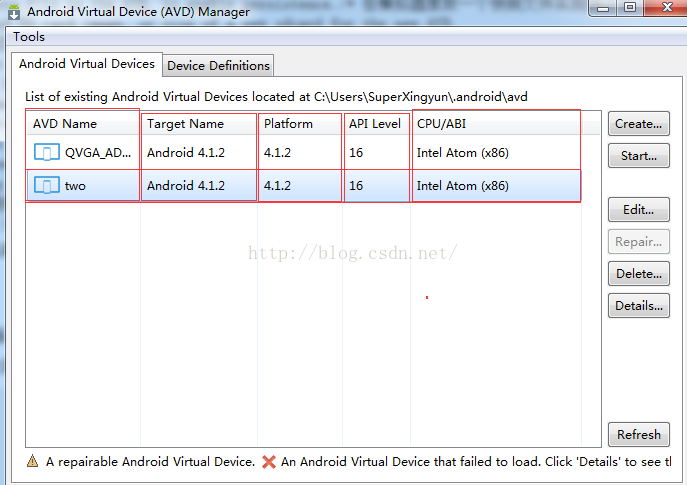The width and height of the screenshot is (687, 485).
Task: Click the repairable device warning icon
Action: click(x=32, y=461)
